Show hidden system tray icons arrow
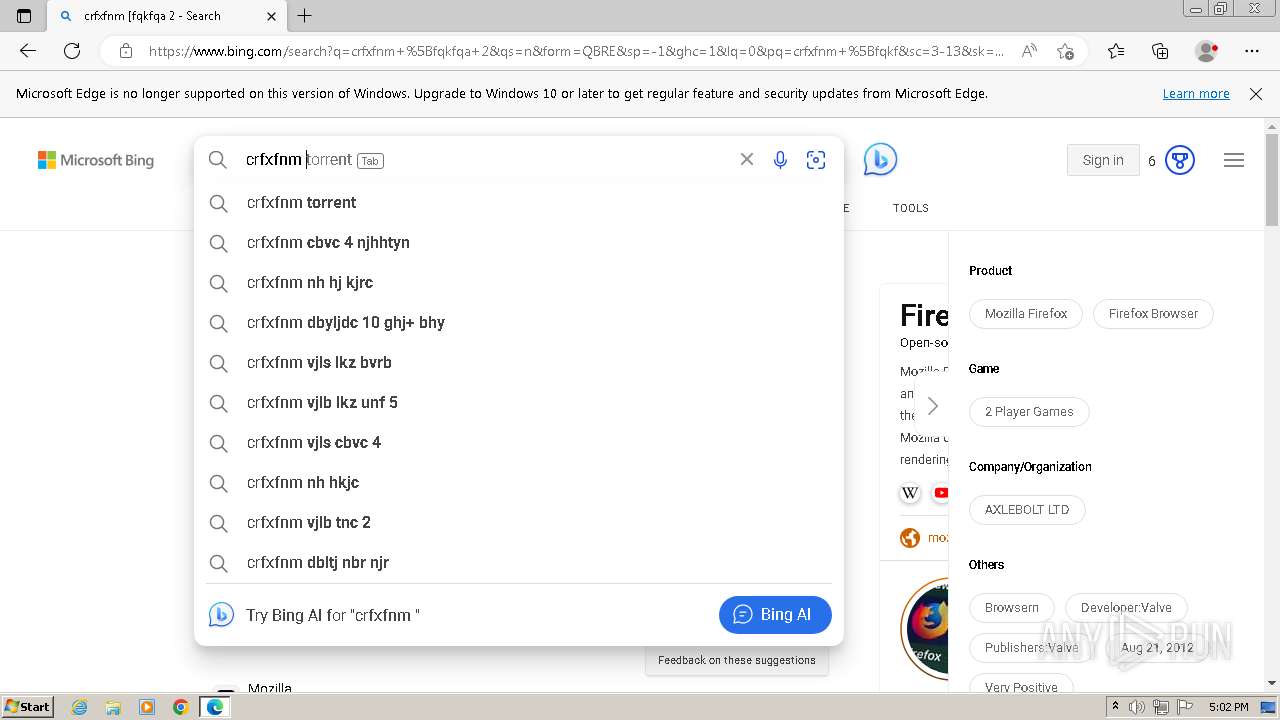Image resolution: width=1280 pixels, height=720 pixels. pyautogui.click(x=1115, y=707)
